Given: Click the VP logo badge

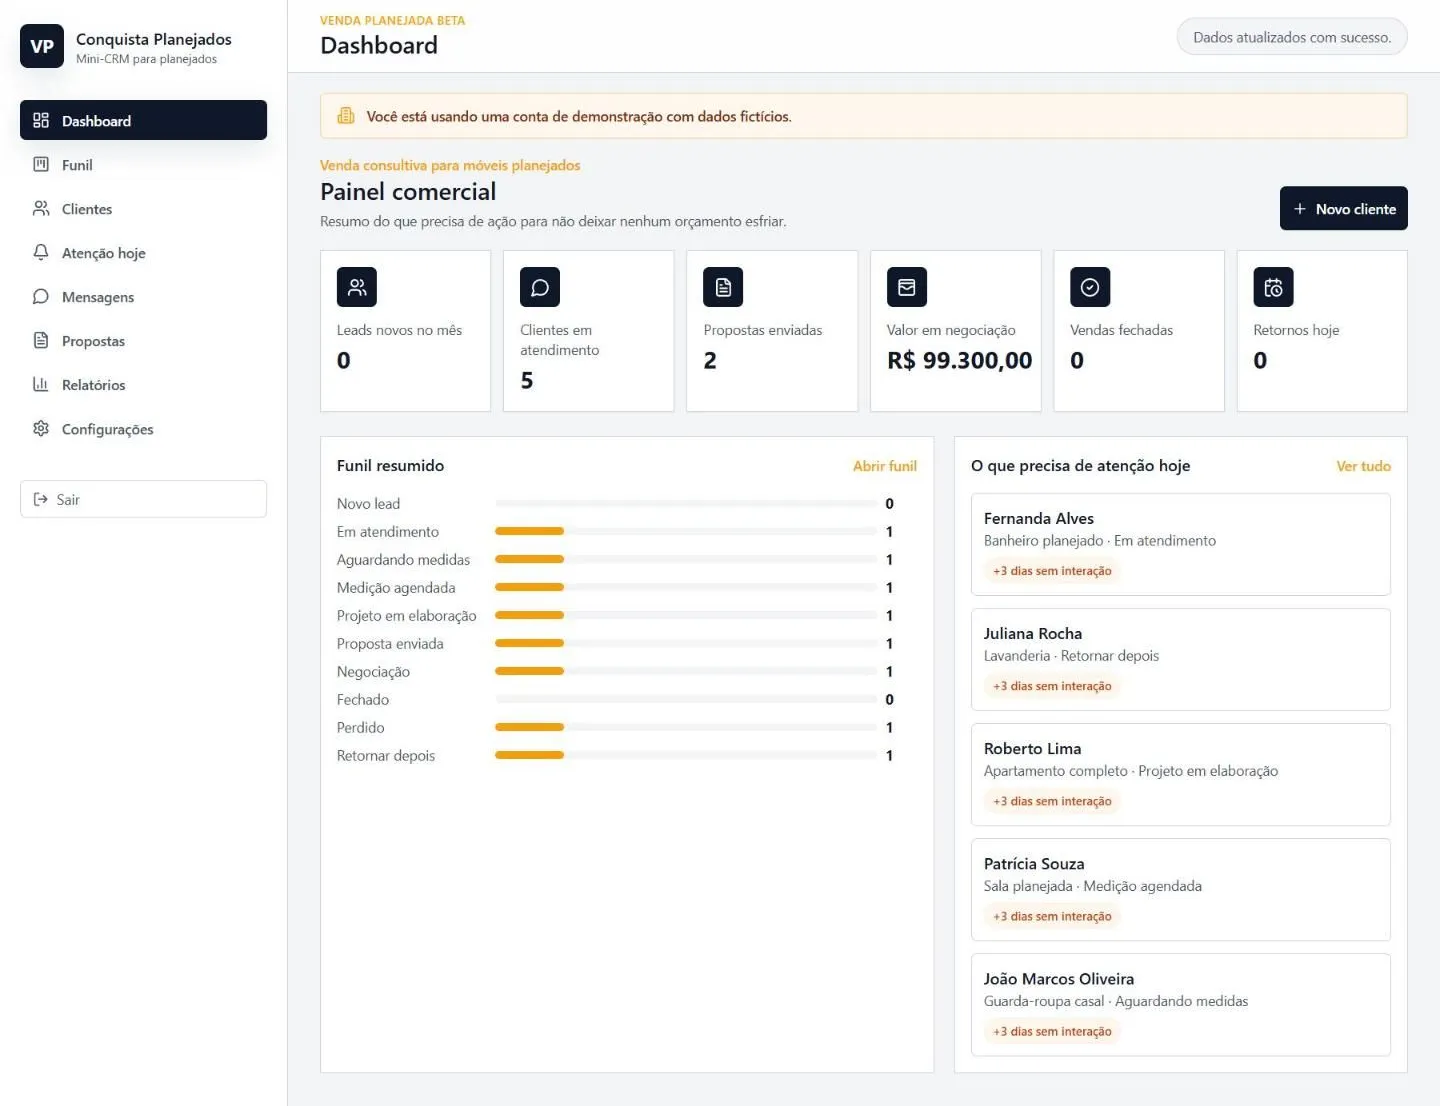Looking at the screenshot, I should (x=42, y=46).
